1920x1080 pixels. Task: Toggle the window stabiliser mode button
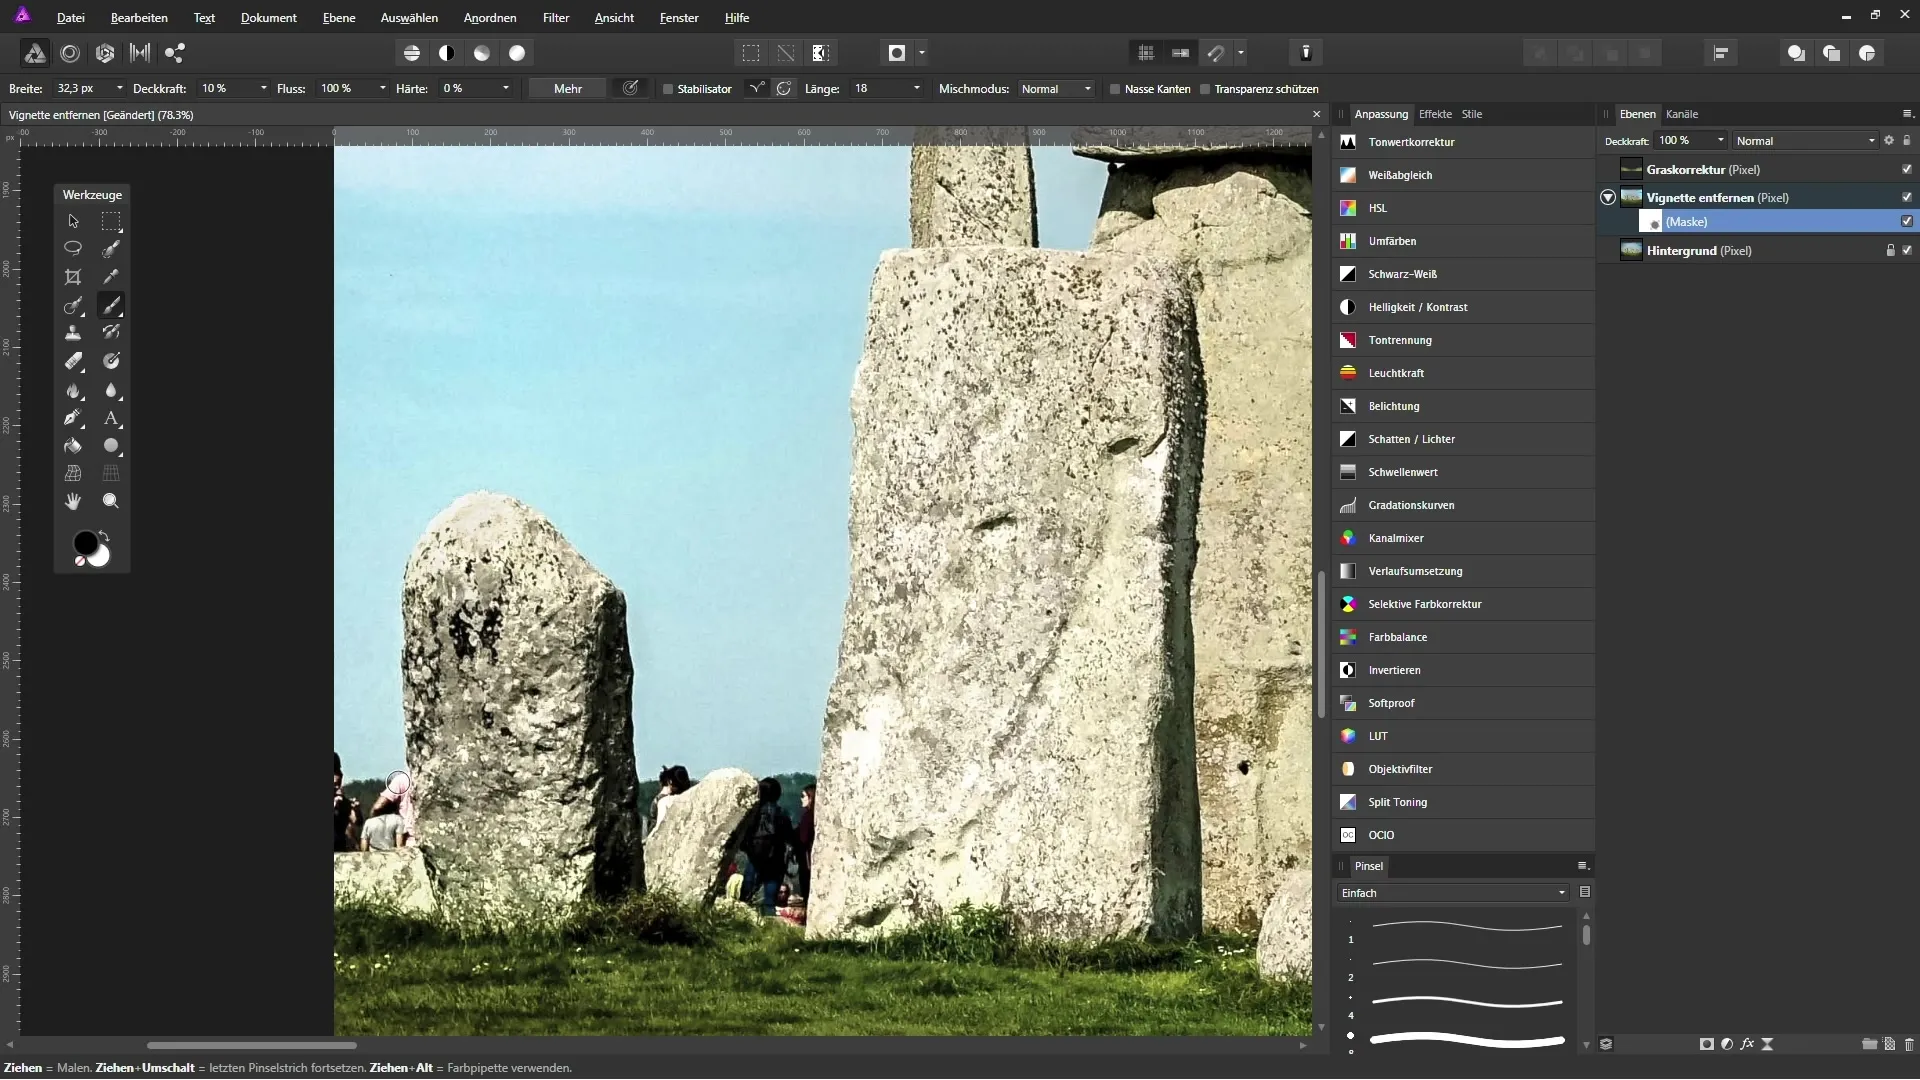coord(784,89)
